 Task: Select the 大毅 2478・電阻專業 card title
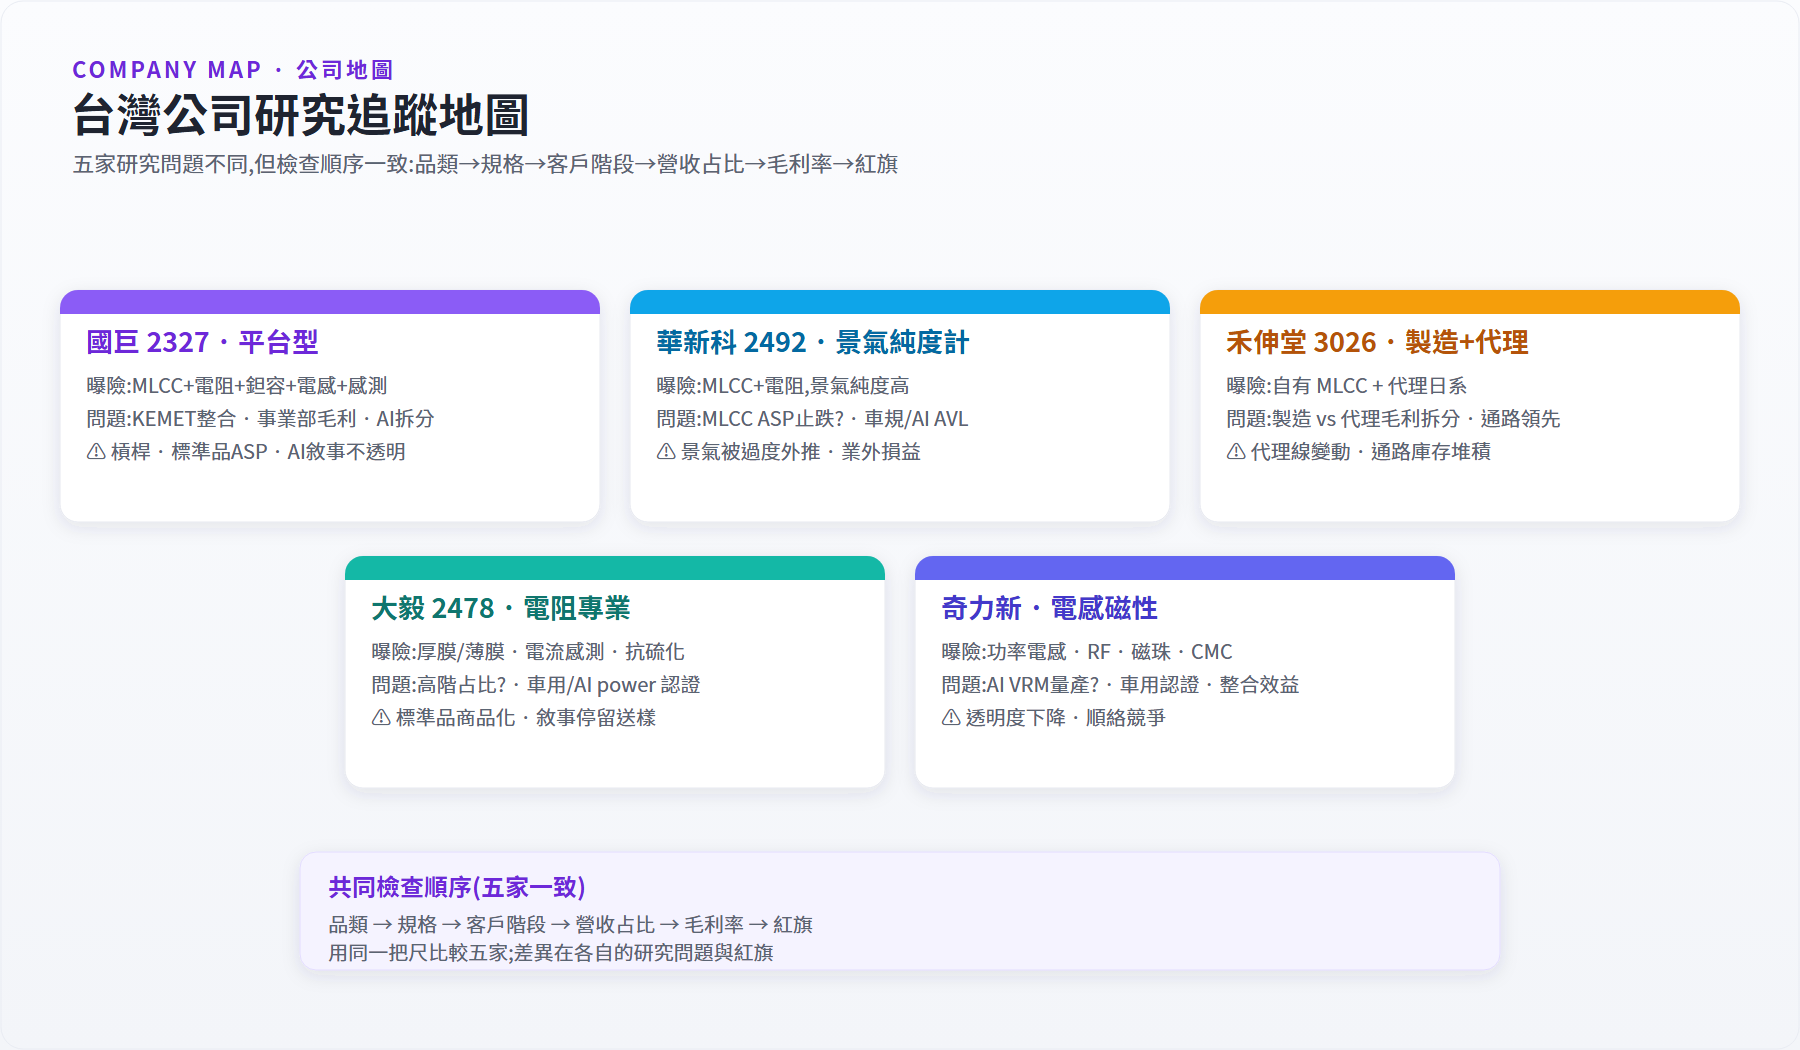tap(501, 608)
